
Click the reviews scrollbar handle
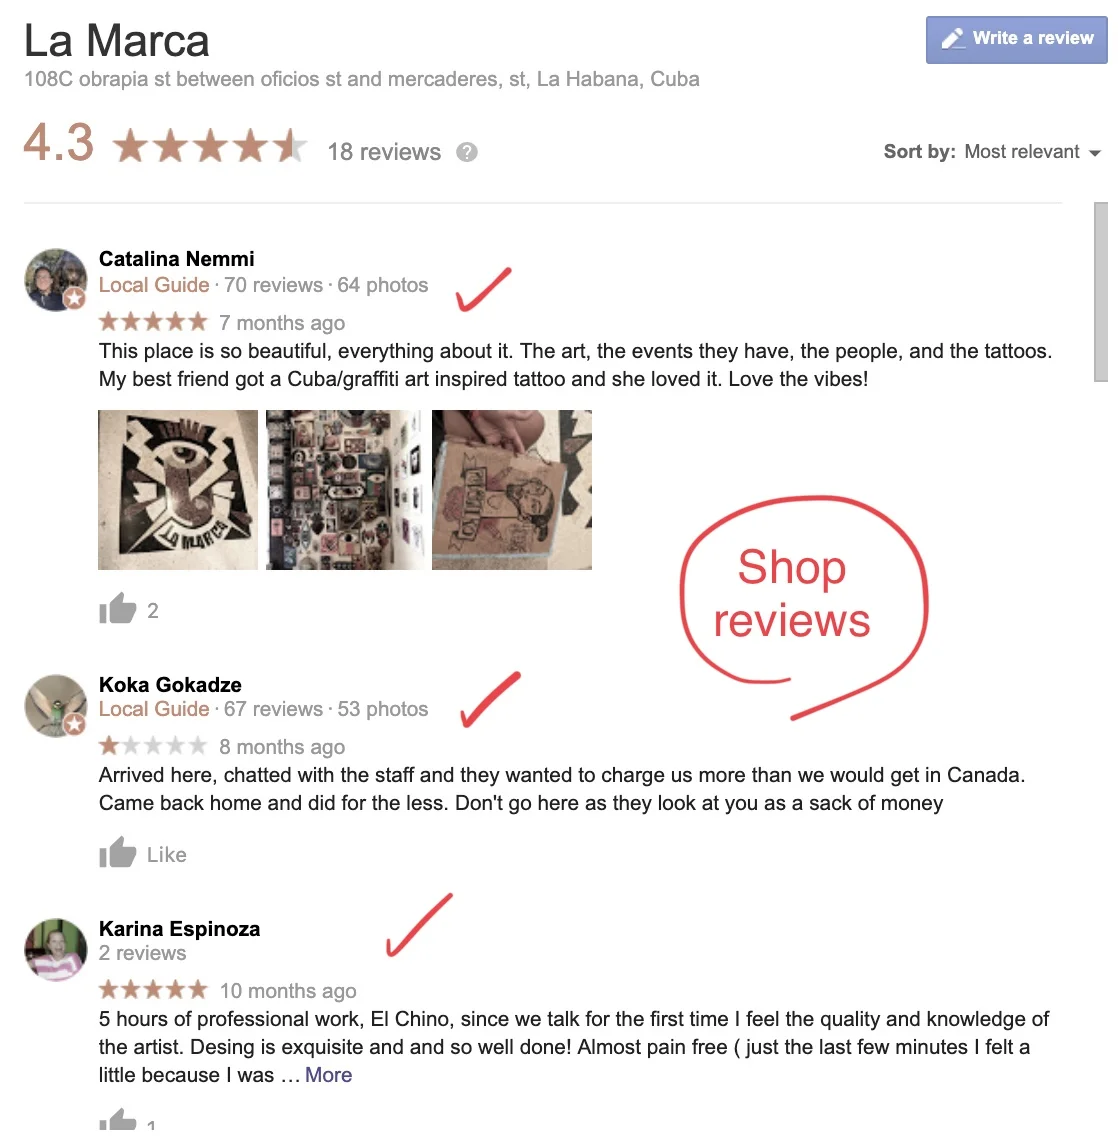1101,291
